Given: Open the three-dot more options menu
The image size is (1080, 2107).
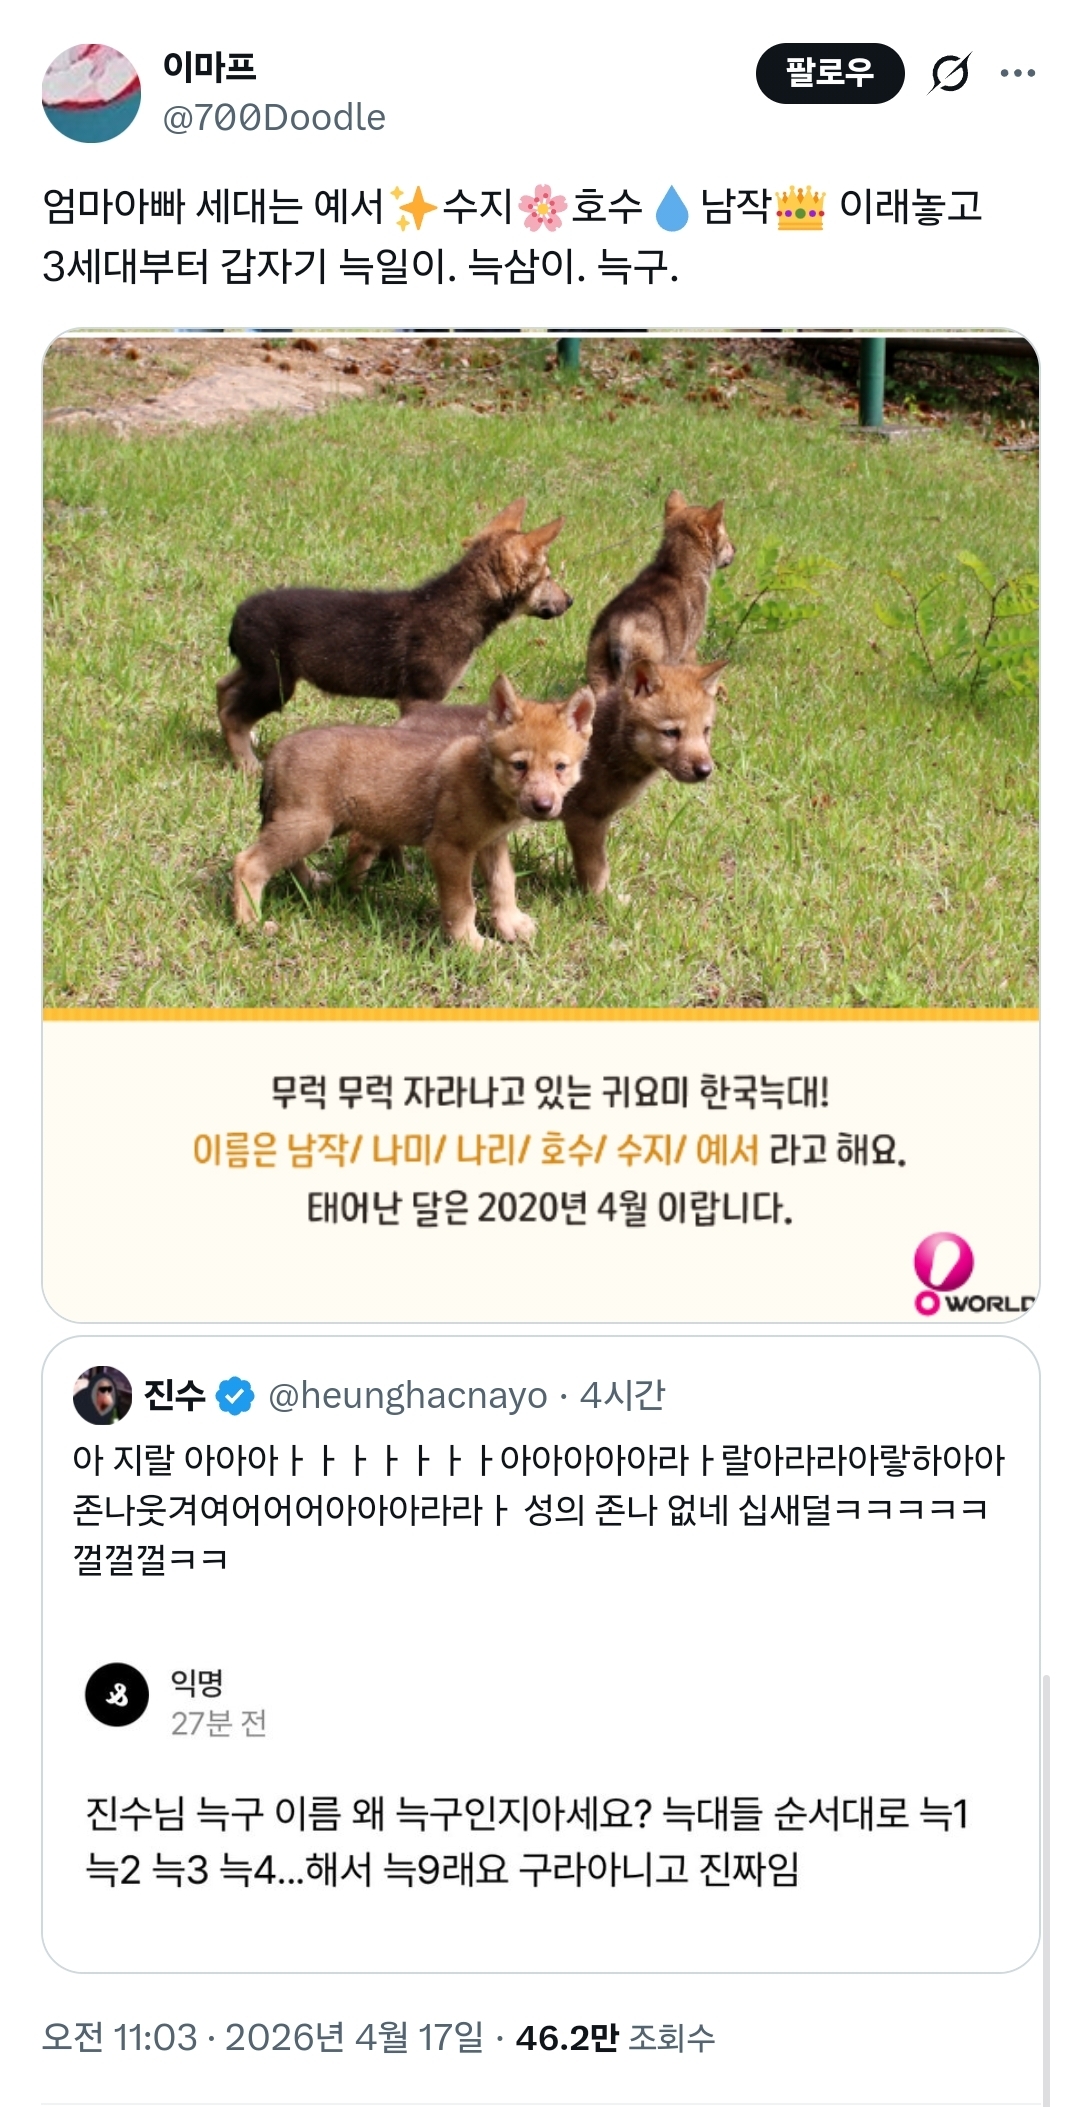Looking at the screenshot, I should pyautogui.click(x=1018, y=73).
